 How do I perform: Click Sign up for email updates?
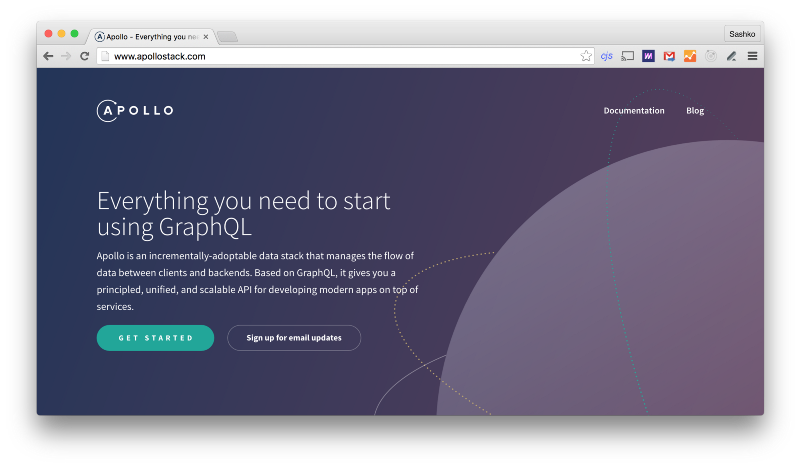[x=294, y=338]
